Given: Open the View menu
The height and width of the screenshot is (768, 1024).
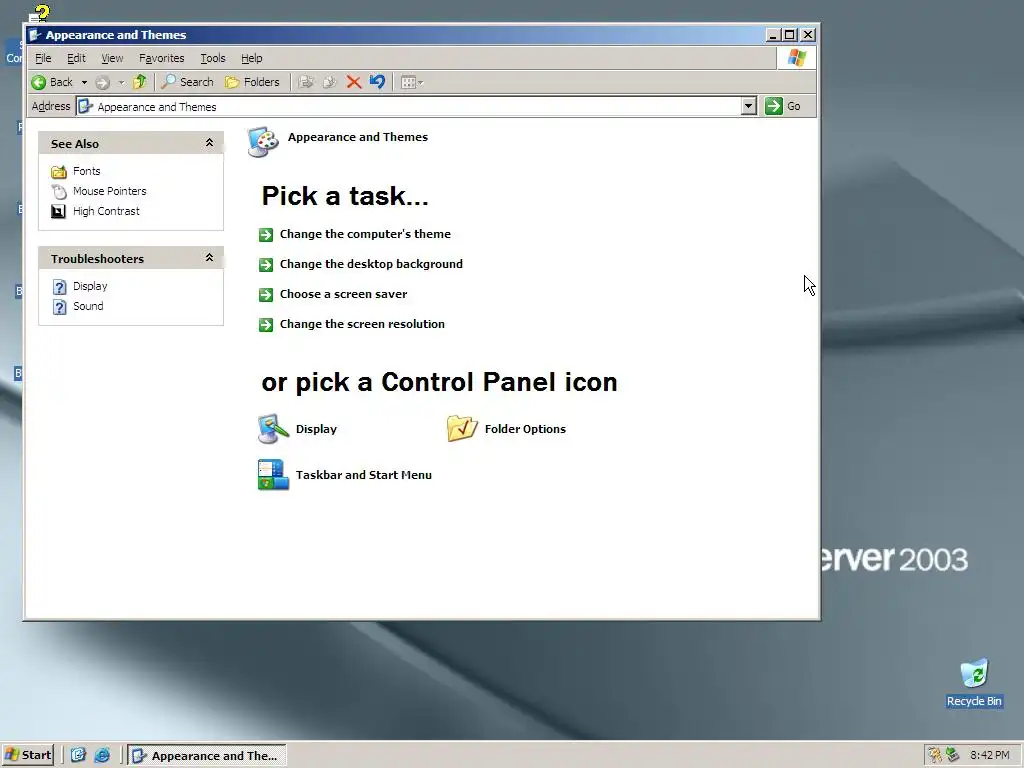Looking at the screenshot, I should (112, 58).
